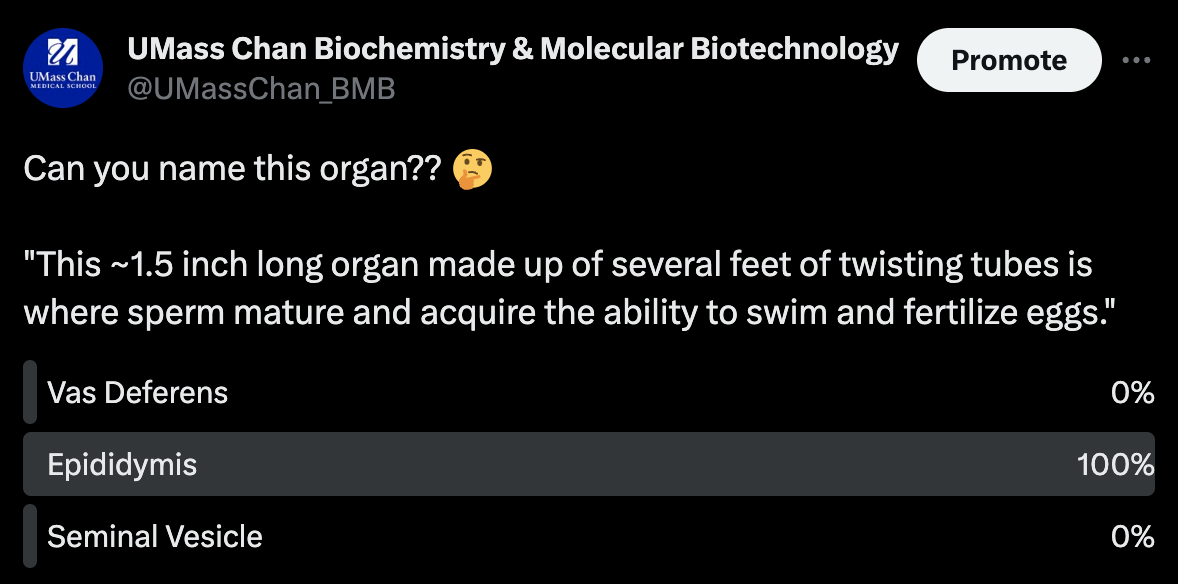Click the highlighted Epididymis results row
Screen dimensions: 1178x584
(590, 464)
